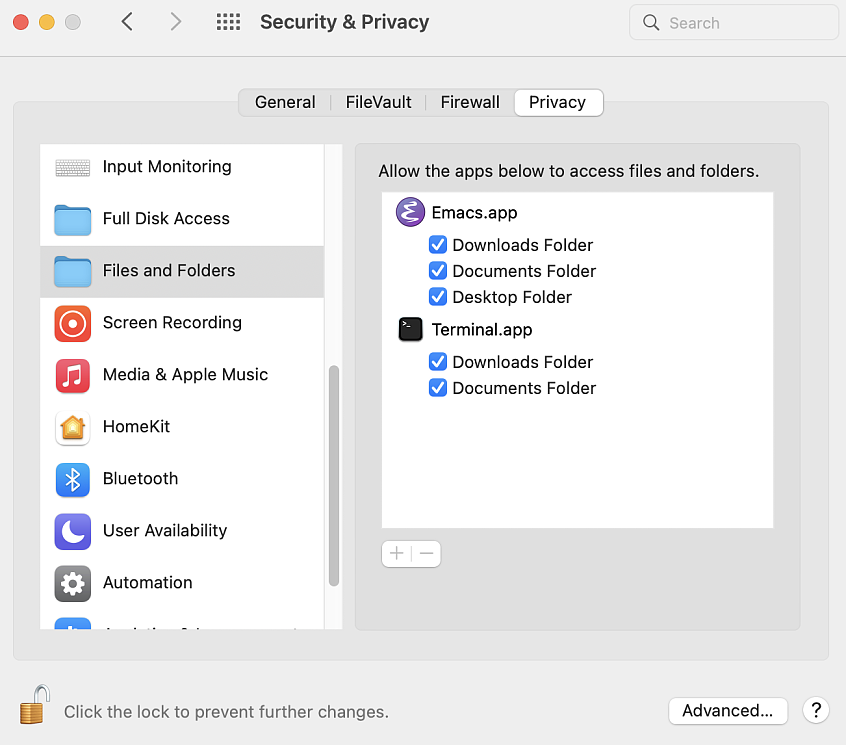Uncheck Emacs Desktop Folder access

[438, 296]
